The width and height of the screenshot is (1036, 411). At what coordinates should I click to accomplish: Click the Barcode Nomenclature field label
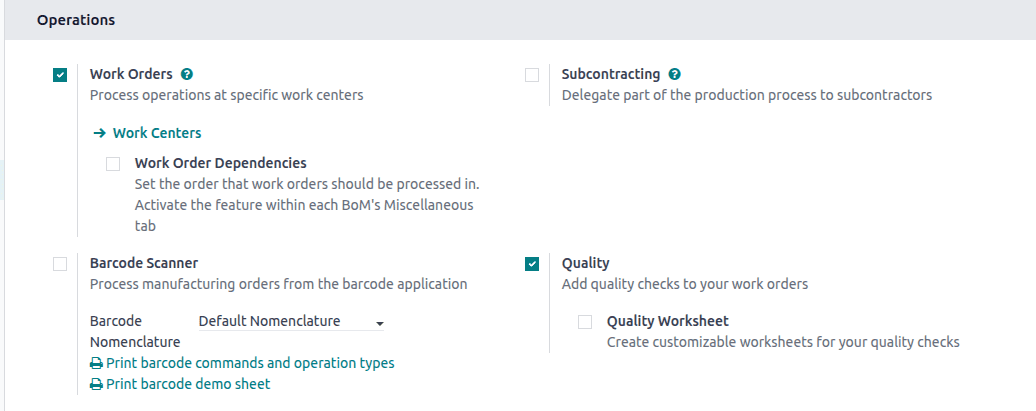[x=135, y=332]
